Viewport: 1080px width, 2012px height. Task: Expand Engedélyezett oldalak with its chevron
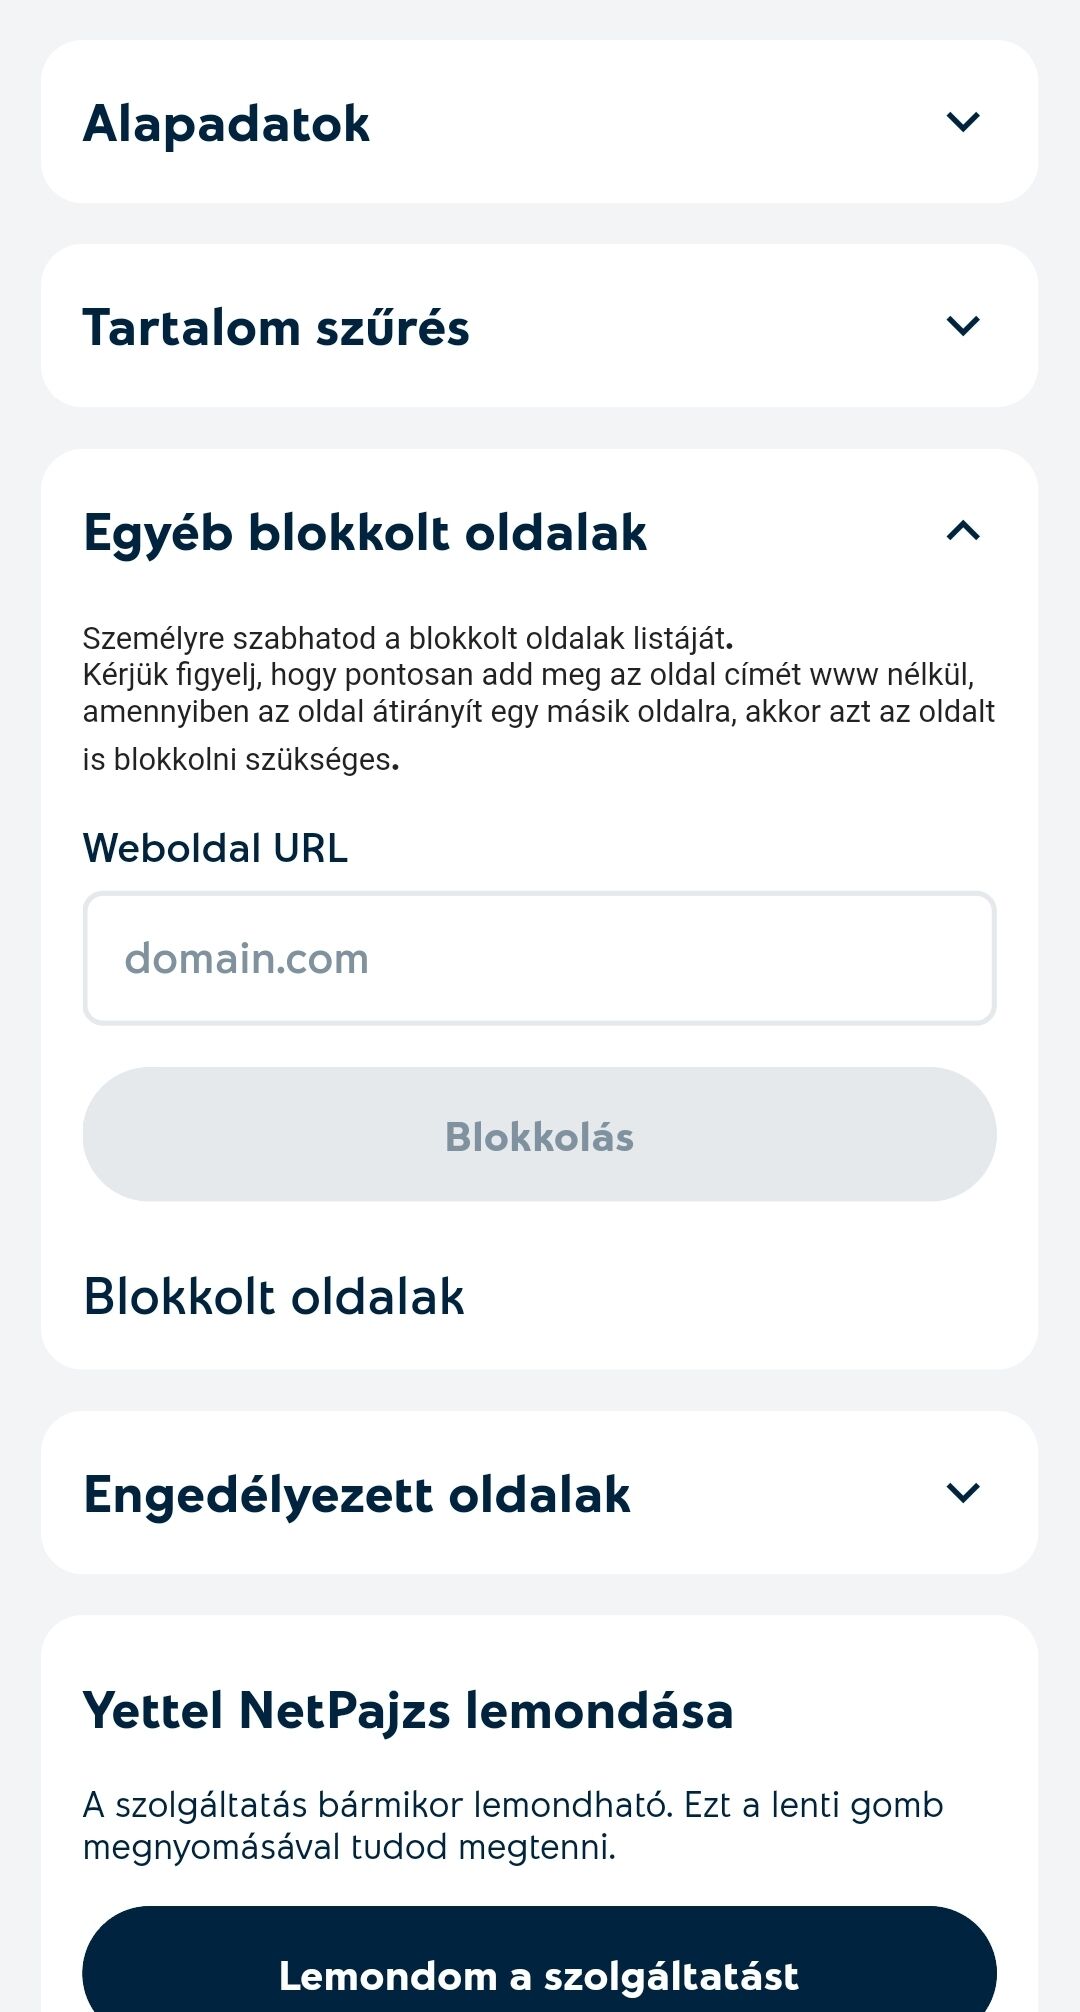click(x=963, y=1493)
